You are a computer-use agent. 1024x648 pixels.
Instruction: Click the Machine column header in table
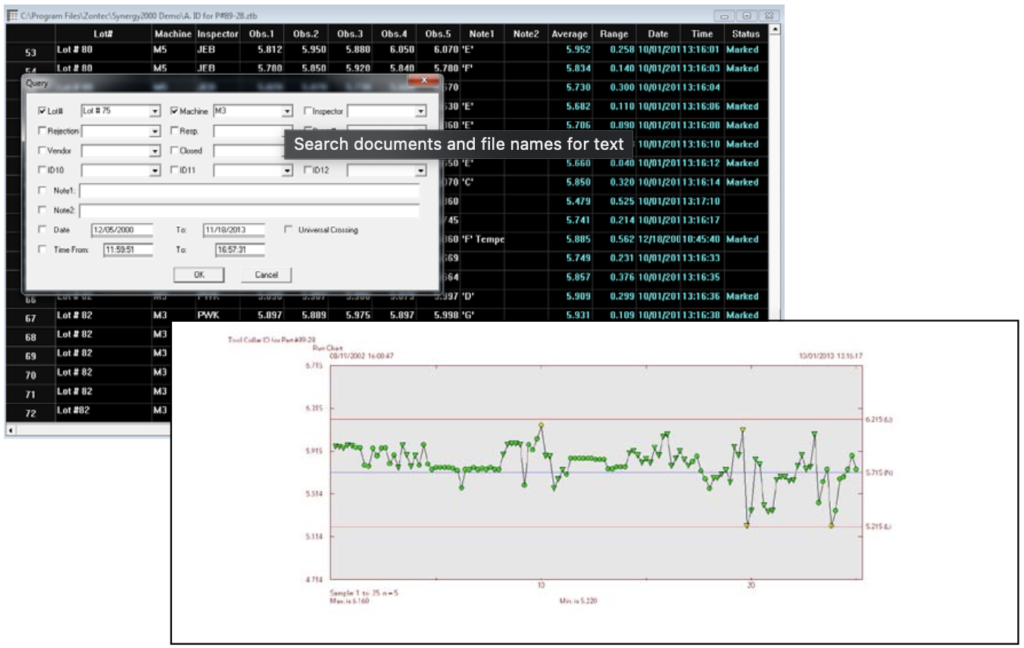[173, 34]
